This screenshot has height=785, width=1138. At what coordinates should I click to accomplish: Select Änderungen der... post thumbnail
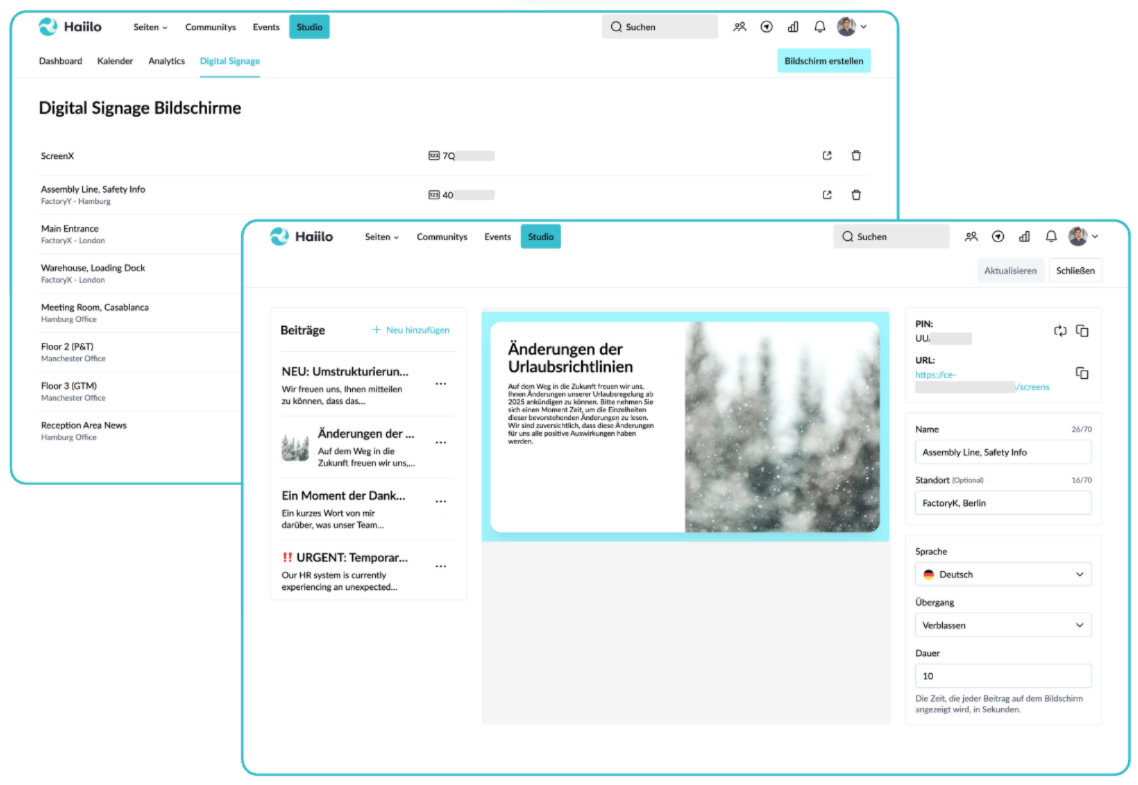point(295,447)
